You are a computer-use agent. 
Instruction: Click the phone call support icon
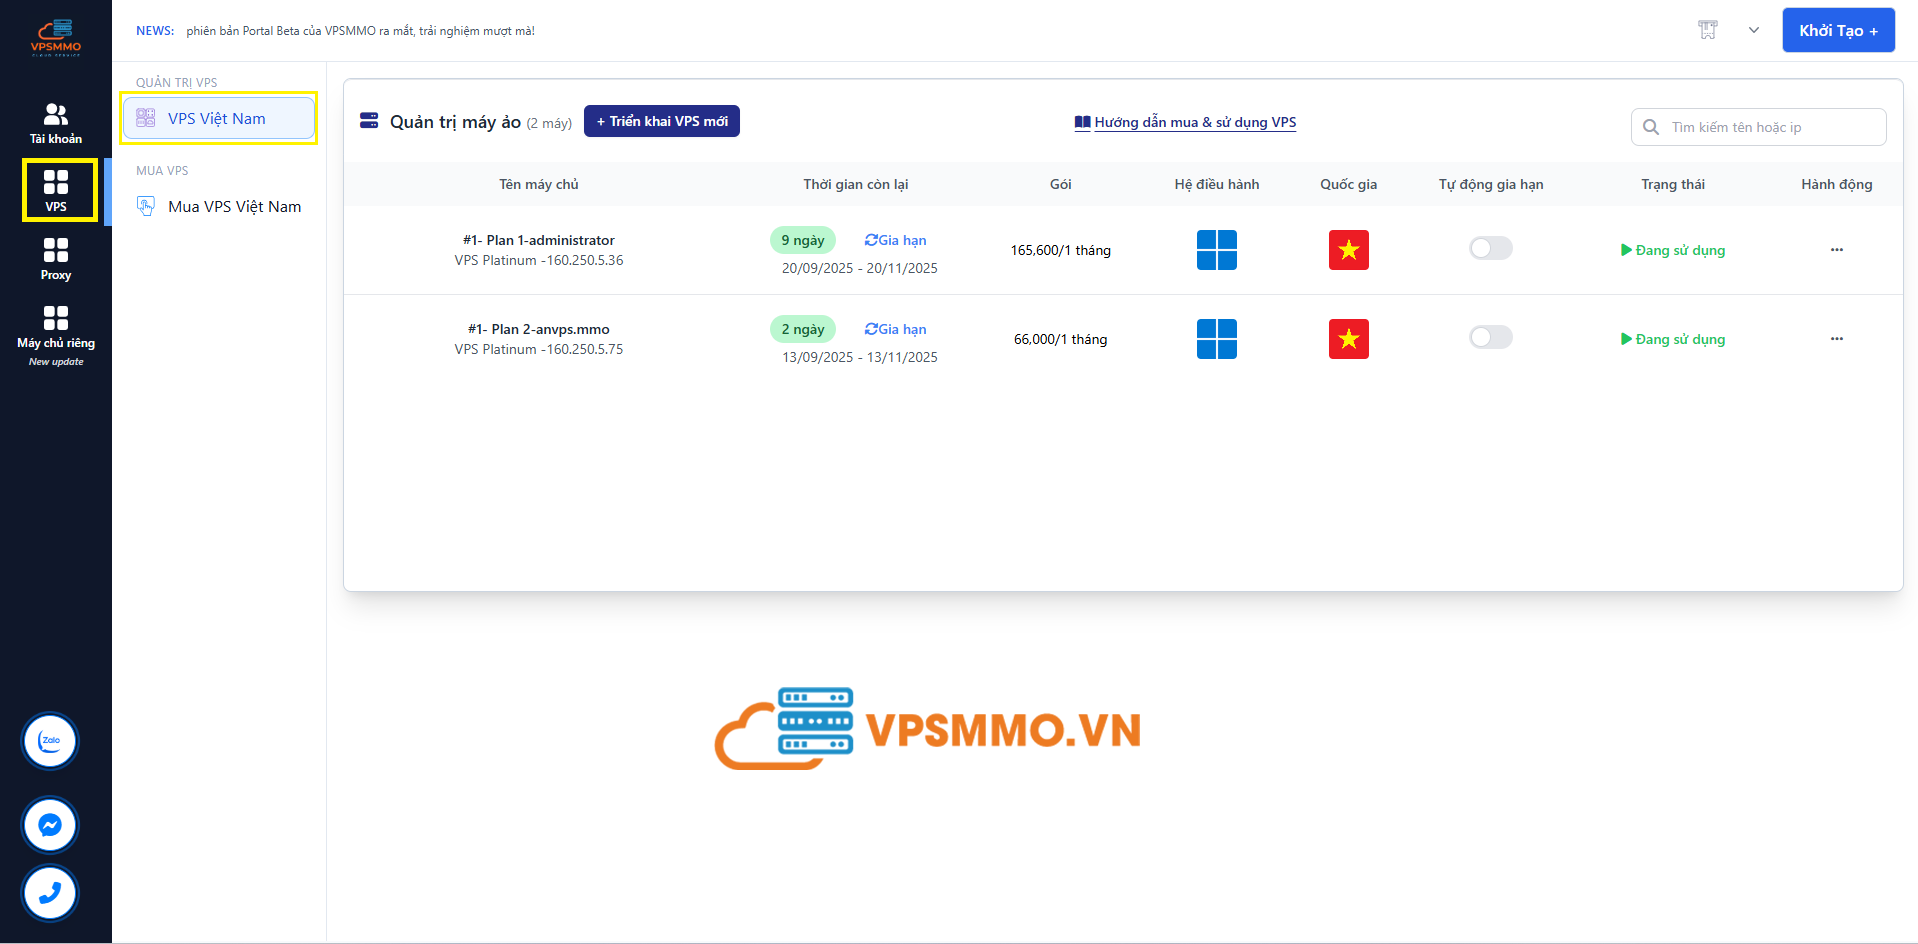[x=50, y=893]
